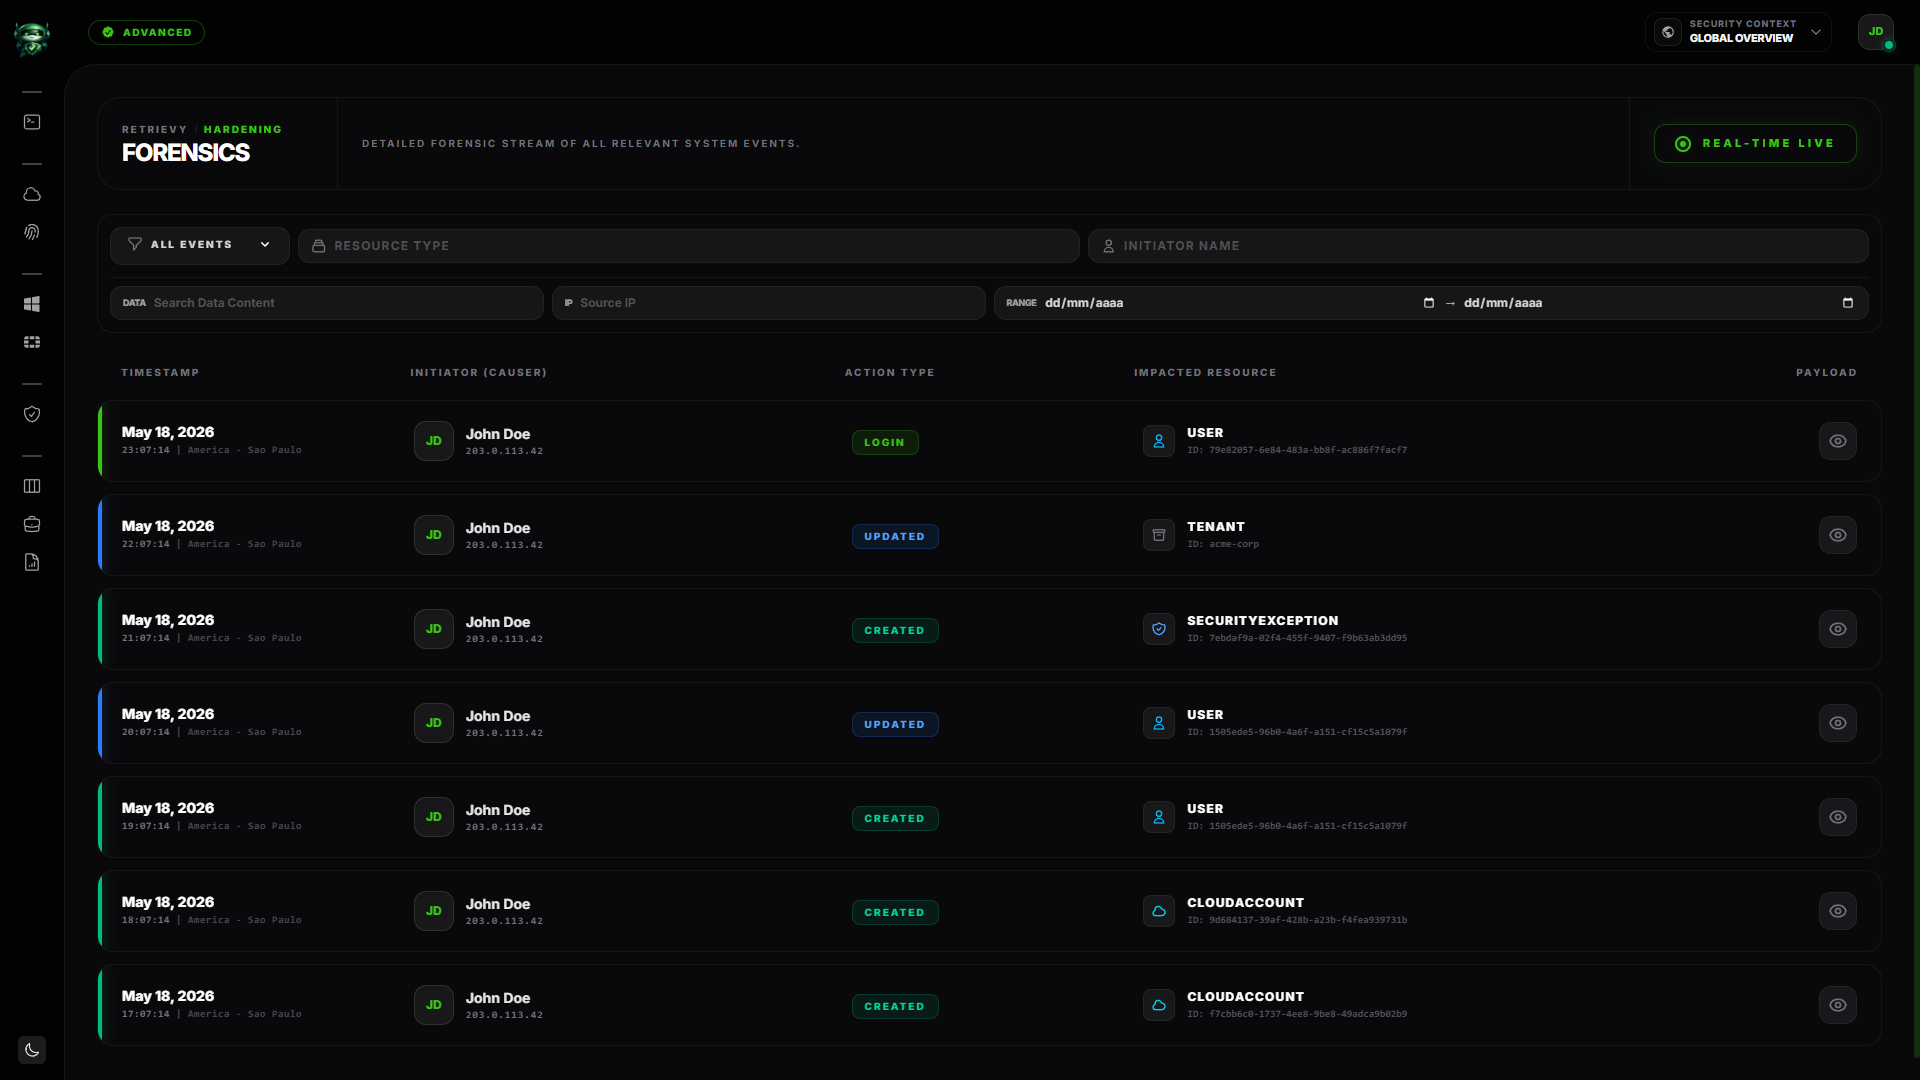The height and width of the screenshot is (1080, 1920).
Task: Click the cloud icon in 17:07:14 row
Action: [x=1159, y=1005]
